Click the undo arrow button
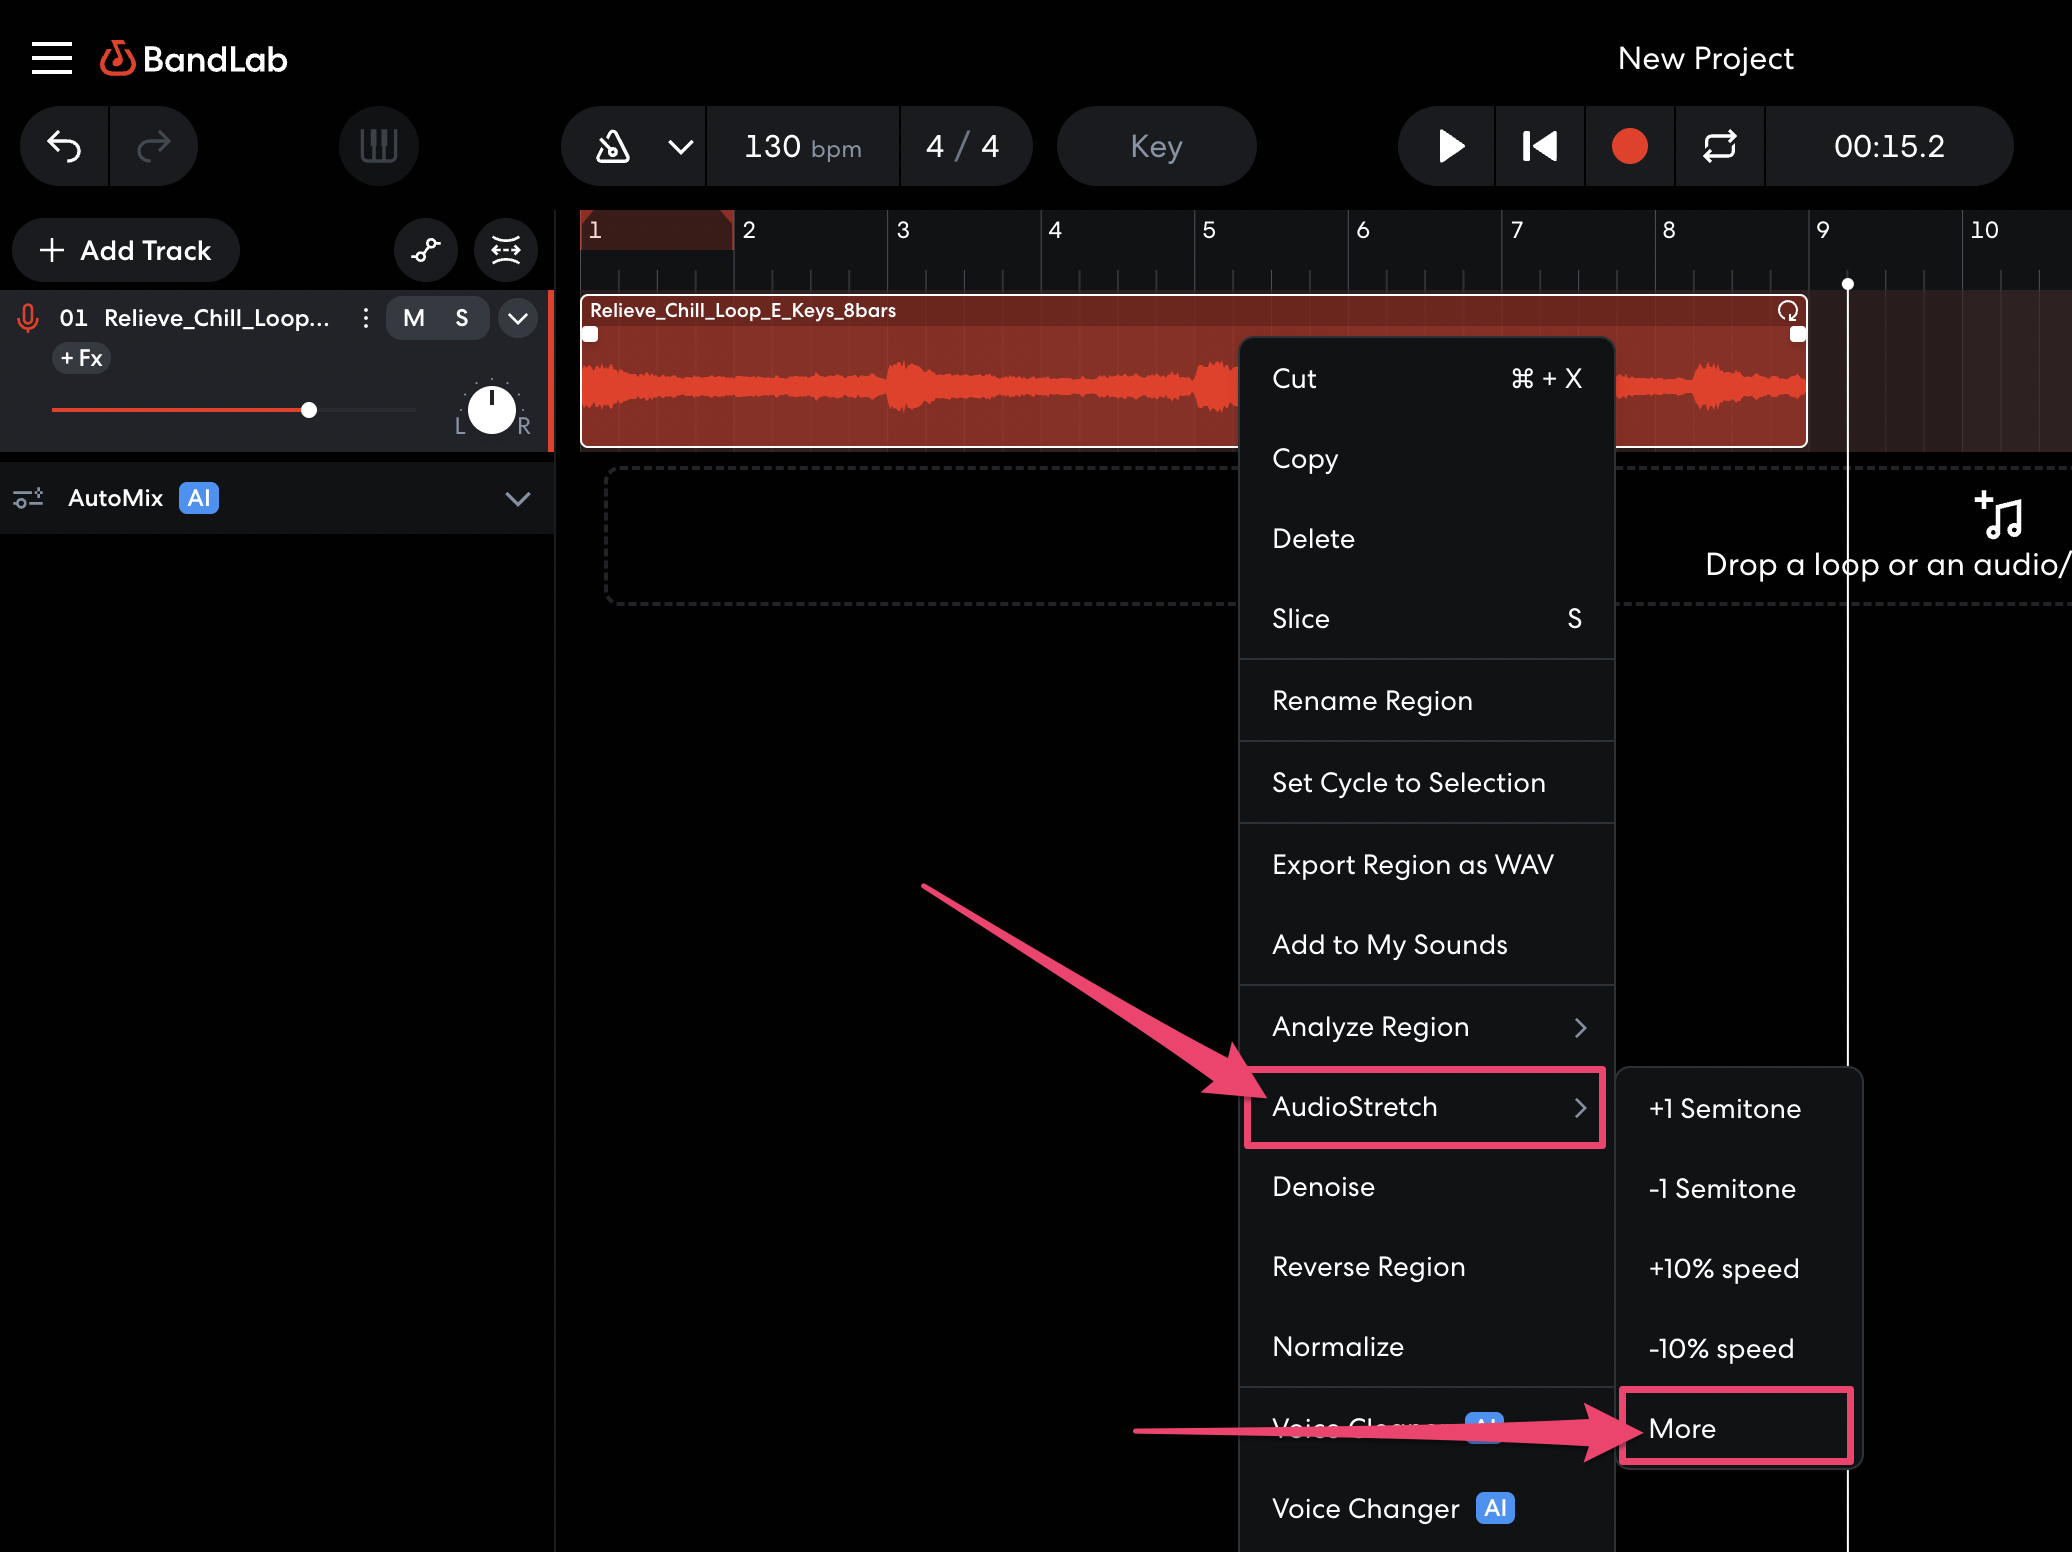2072x1552 pixels. (65, 147)
